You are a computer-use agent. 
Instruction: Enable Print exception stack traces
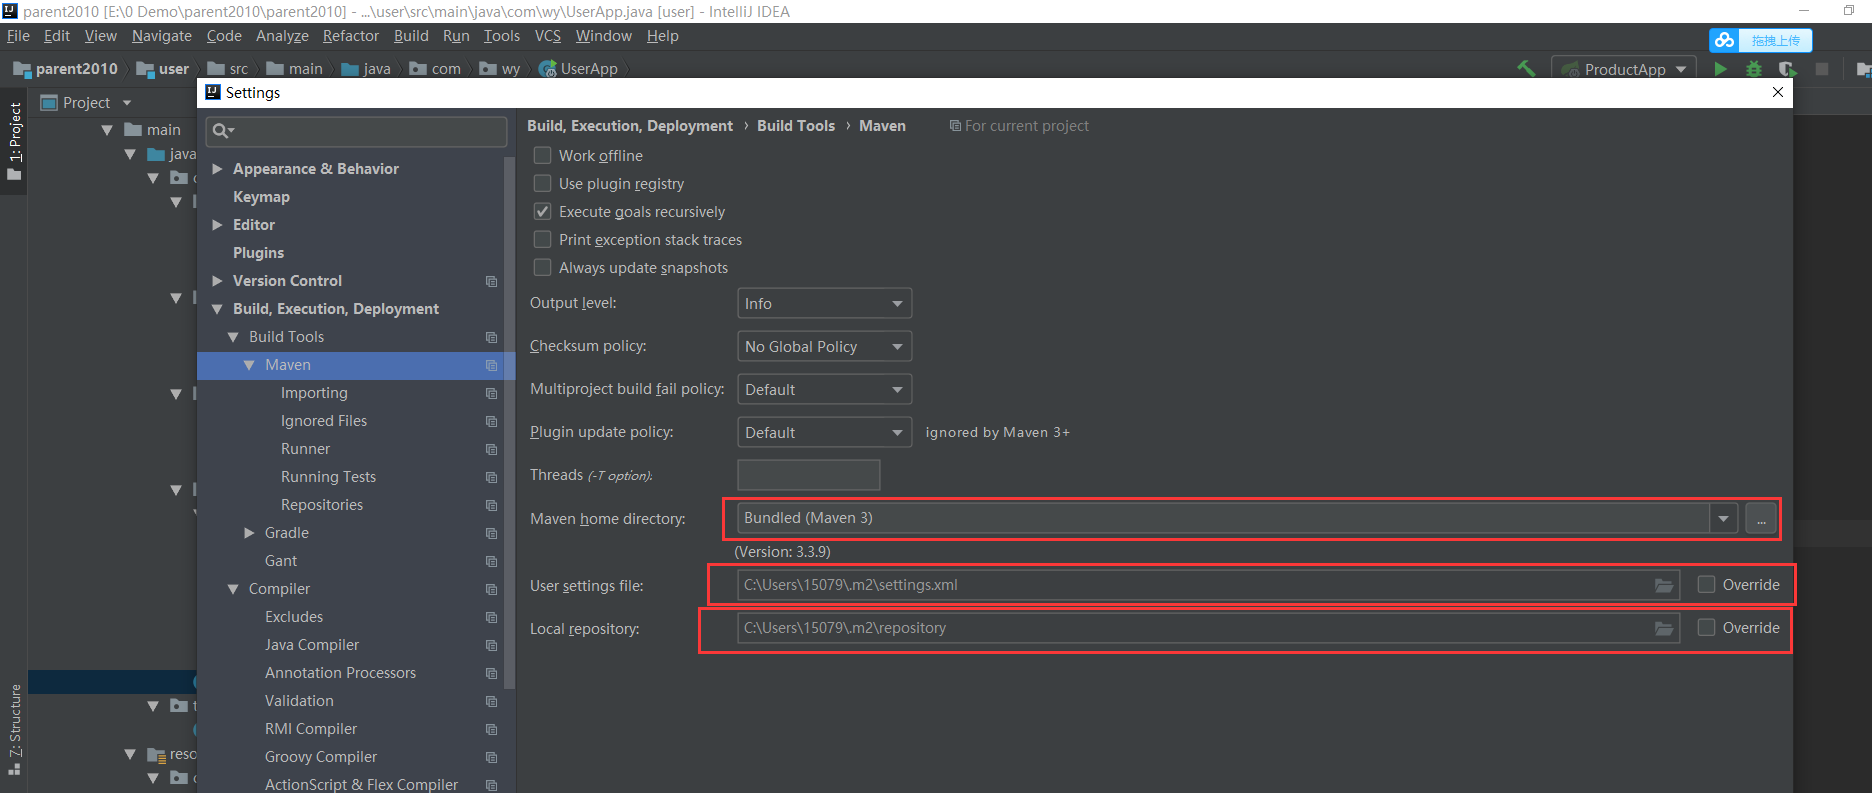(542, 239)
